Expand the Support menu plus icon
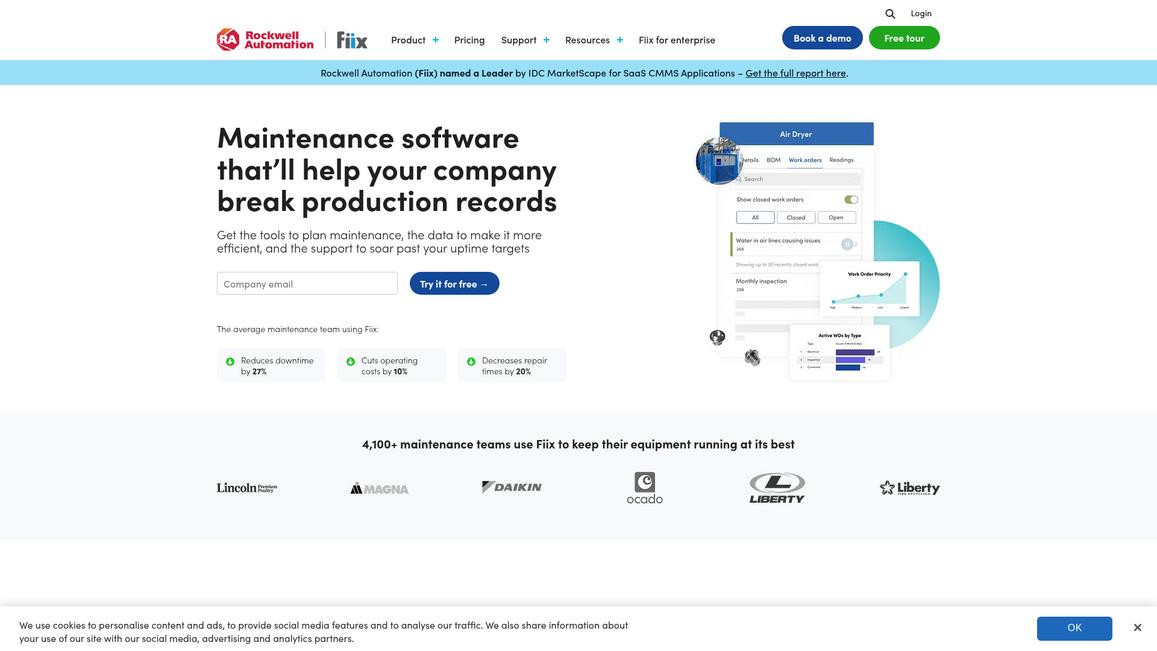Image resolution: width=1157 pixels, height=651 pixels. 546,40
